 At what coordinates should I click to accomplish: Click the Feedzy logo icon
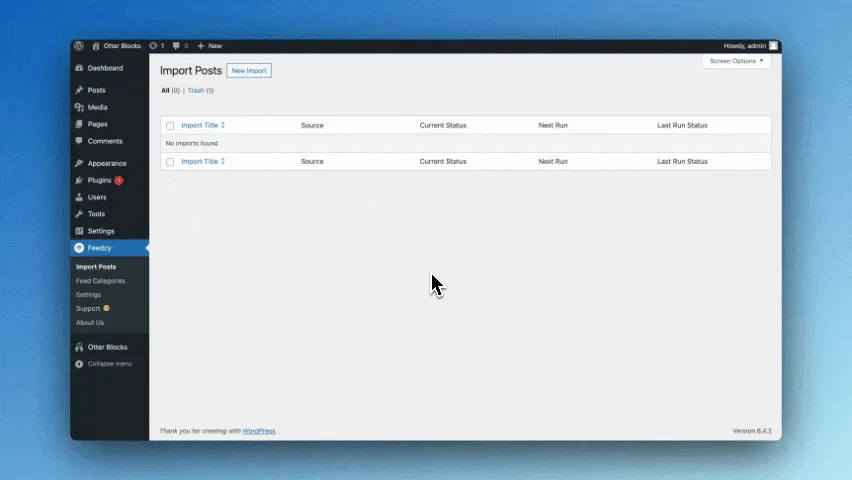coord(79,248)
